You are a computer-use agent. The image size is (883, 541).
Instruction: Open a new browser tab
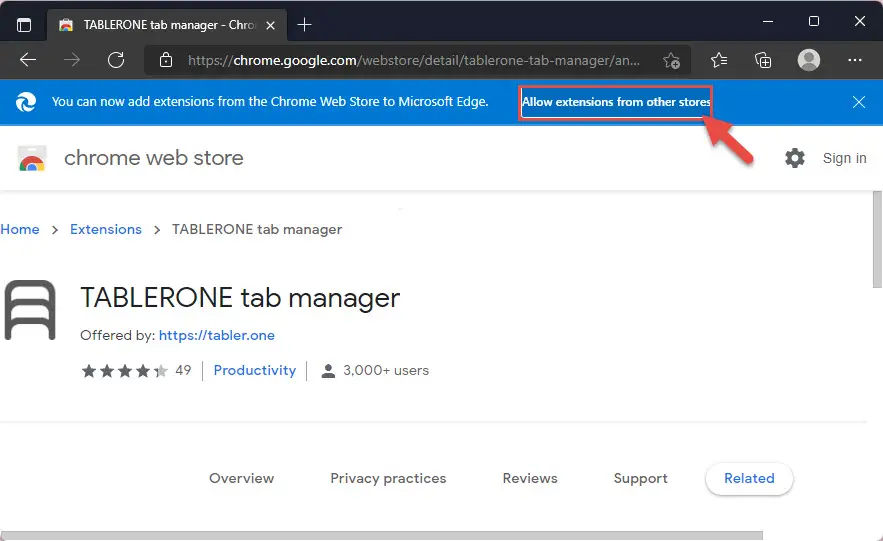pyautogui.click(x=304, y=25)
